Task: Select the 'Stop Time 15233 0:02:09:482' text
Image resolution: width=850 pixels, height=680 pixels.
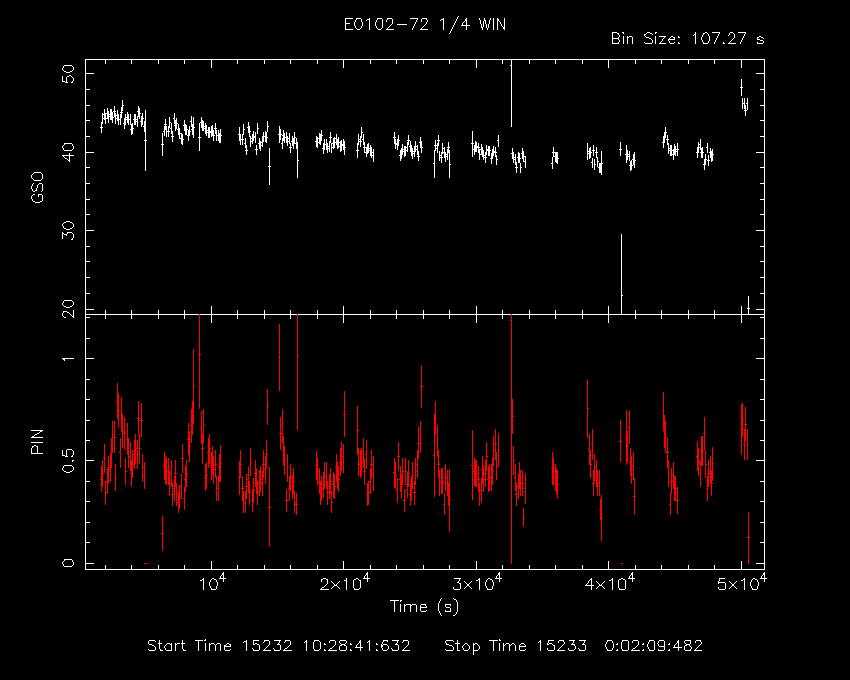Action: (x=574, y=646)
